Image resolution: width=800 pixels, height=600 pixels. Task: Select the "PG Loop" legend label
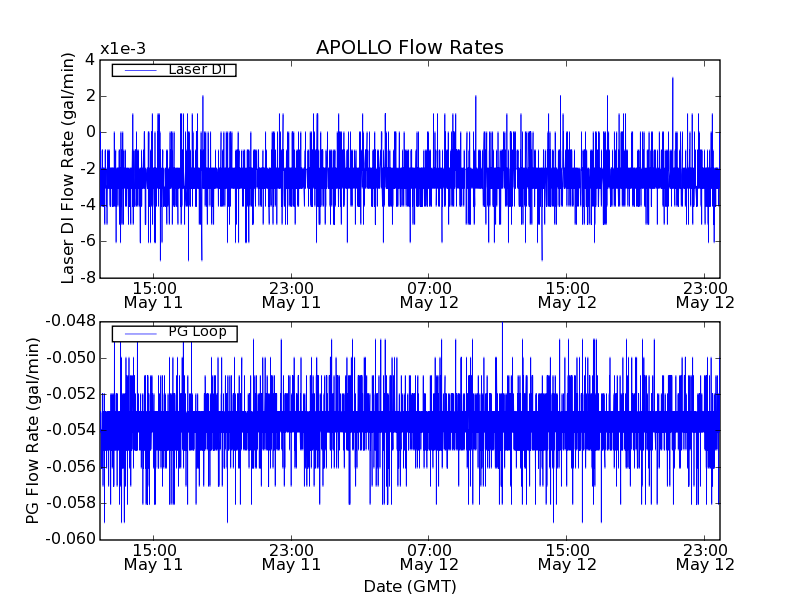197,332
